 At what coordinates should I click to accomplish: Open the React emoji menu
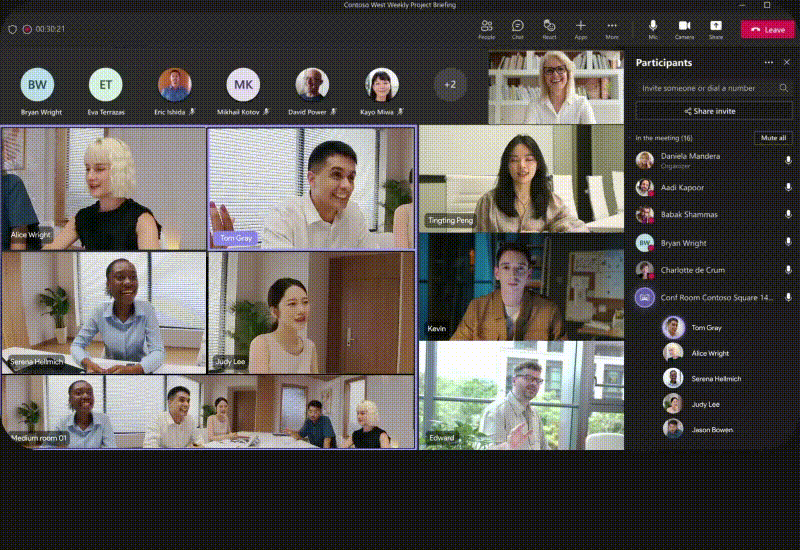[549, 25]
